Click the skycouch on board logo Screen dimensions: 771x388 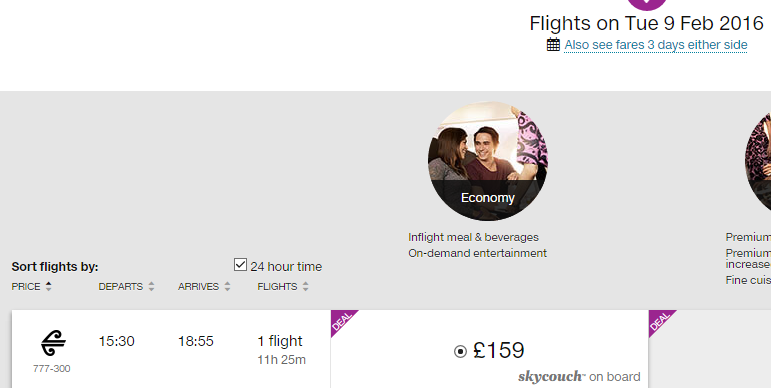(x=579, y=377)
